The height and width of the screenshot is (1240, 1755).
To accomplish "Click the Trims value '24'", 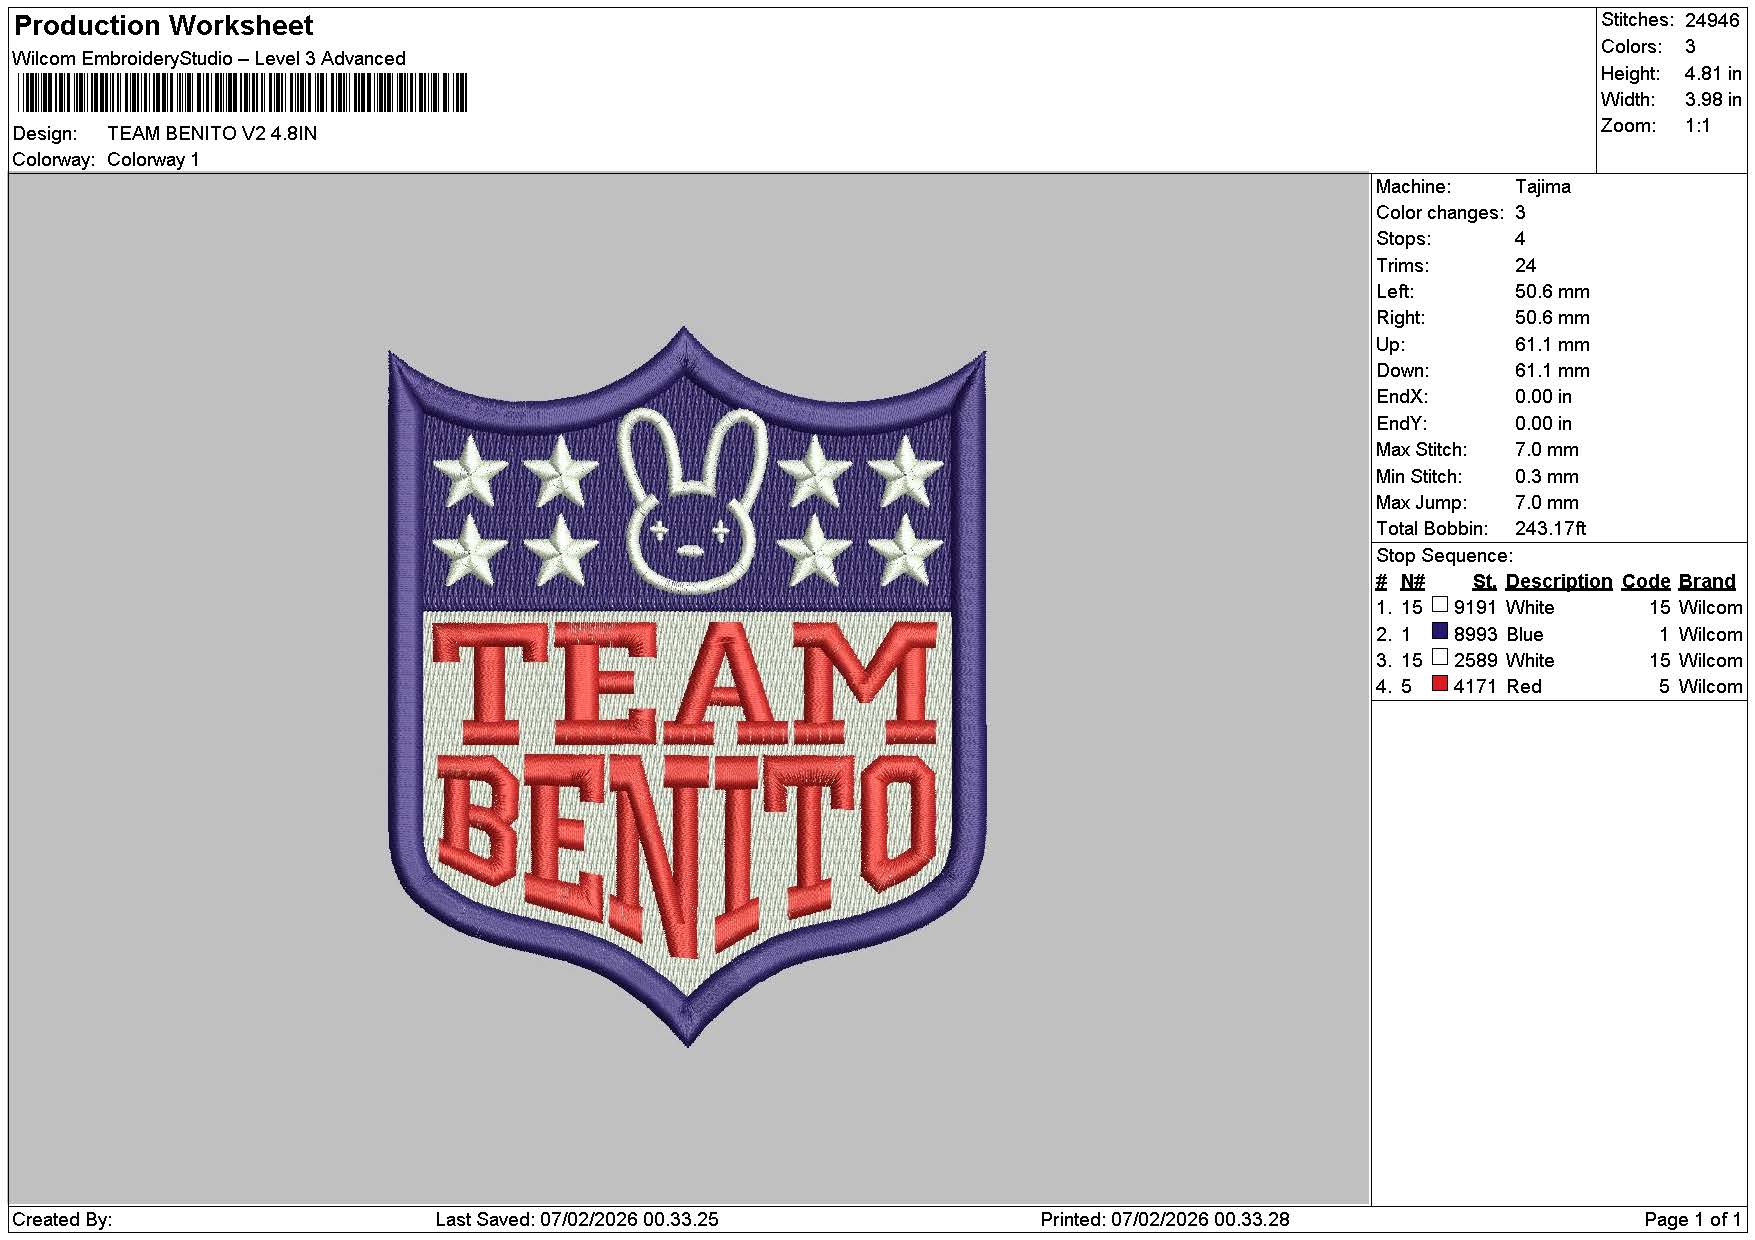I will [x=1525, y=265].
